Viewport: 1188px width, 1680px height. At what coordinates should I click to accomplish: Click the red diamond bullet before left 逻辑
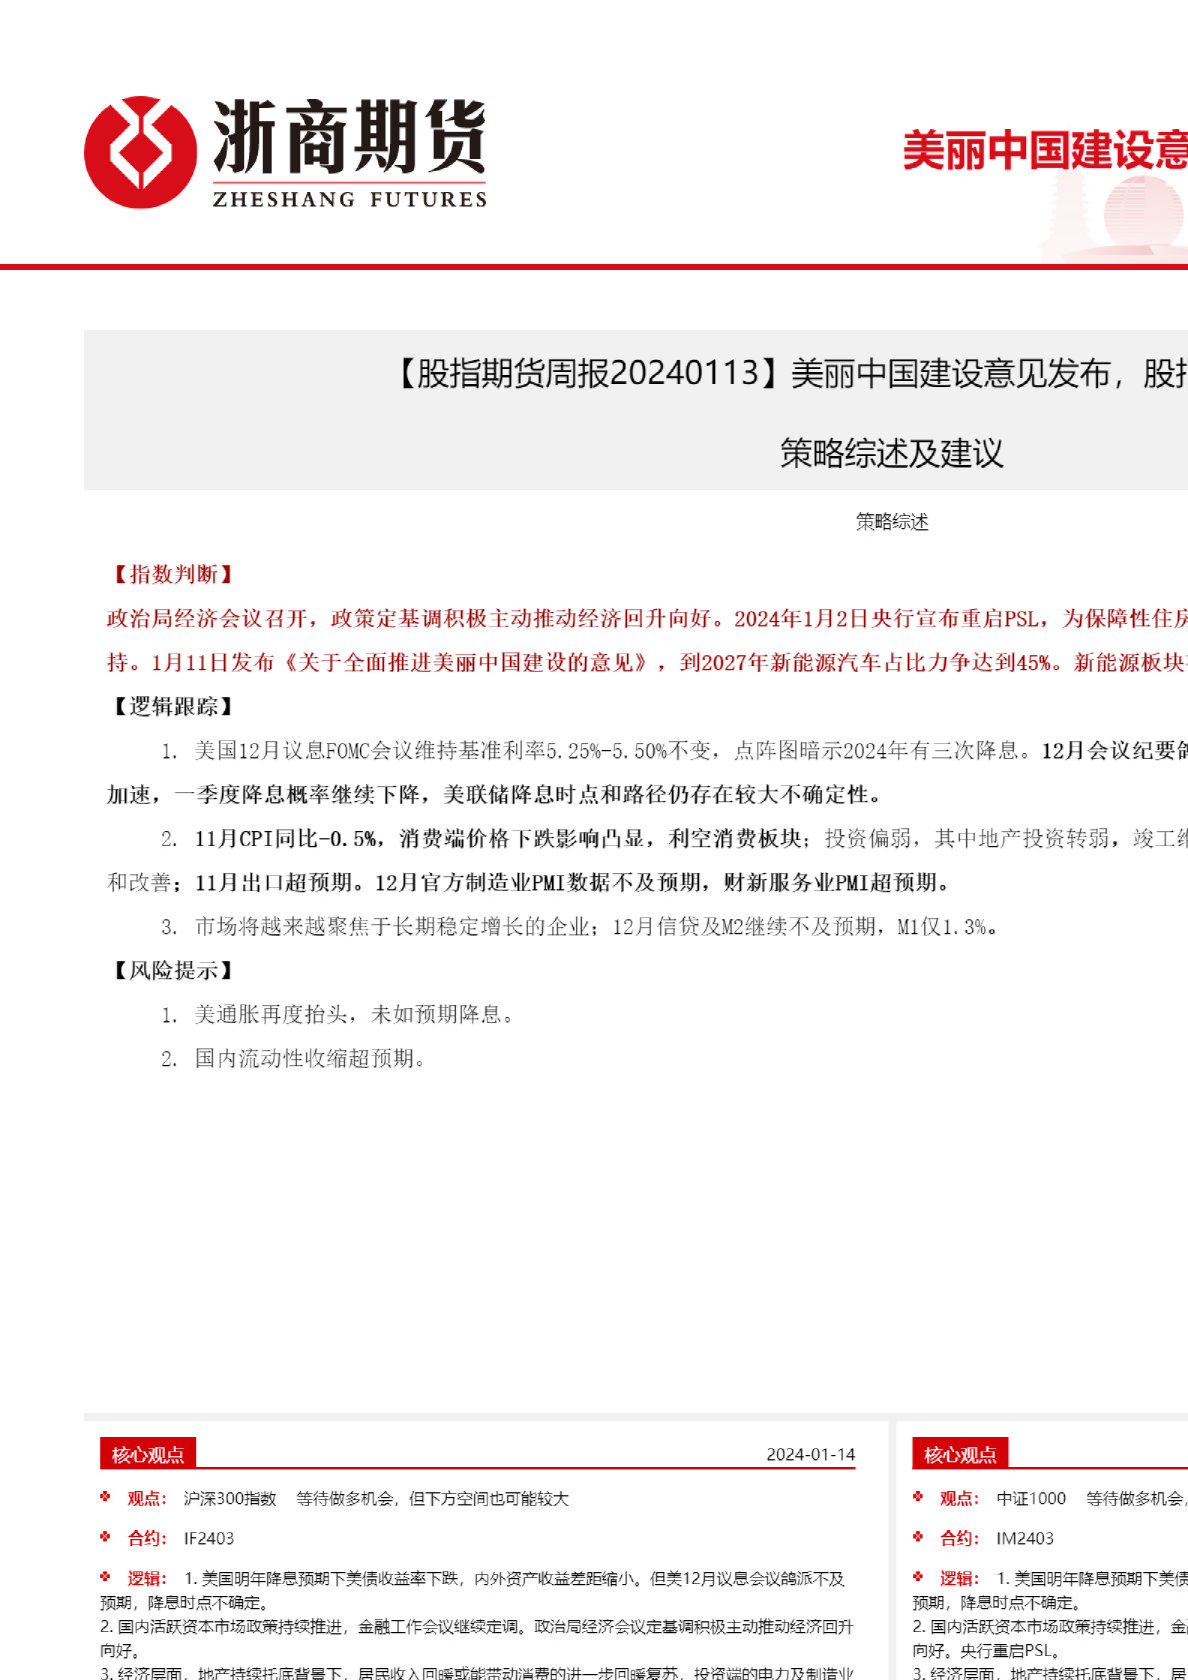[x=105, y=1577]
